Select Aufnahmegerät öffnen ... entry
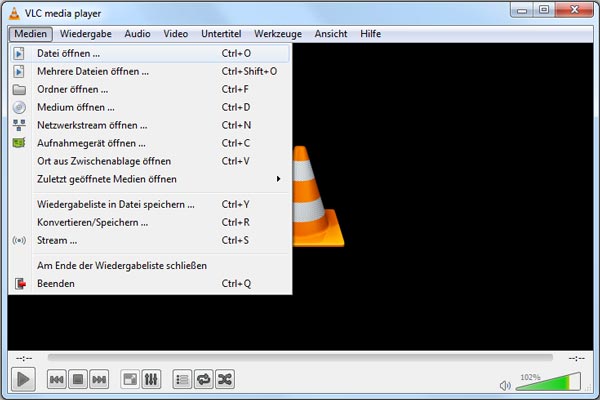600x400 pixels. point(150,143)
